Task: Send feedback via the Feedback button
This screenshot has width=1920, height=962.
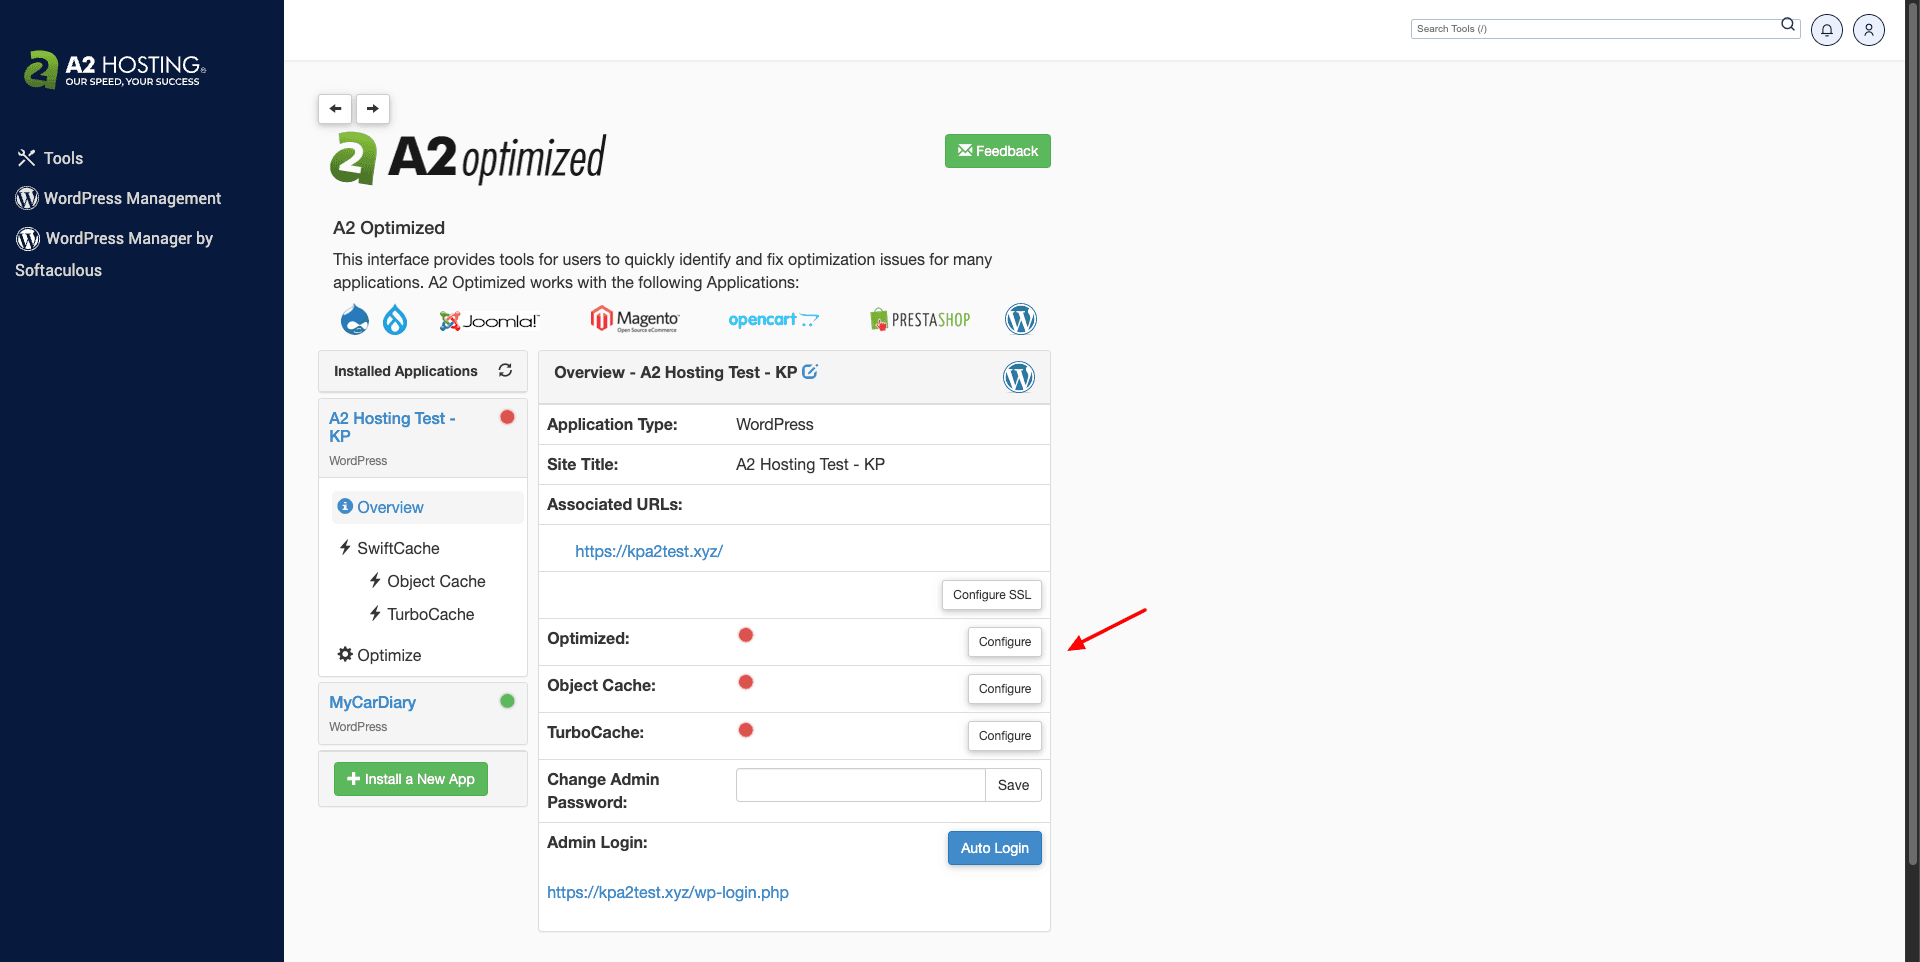Action: tap(997, 151)
